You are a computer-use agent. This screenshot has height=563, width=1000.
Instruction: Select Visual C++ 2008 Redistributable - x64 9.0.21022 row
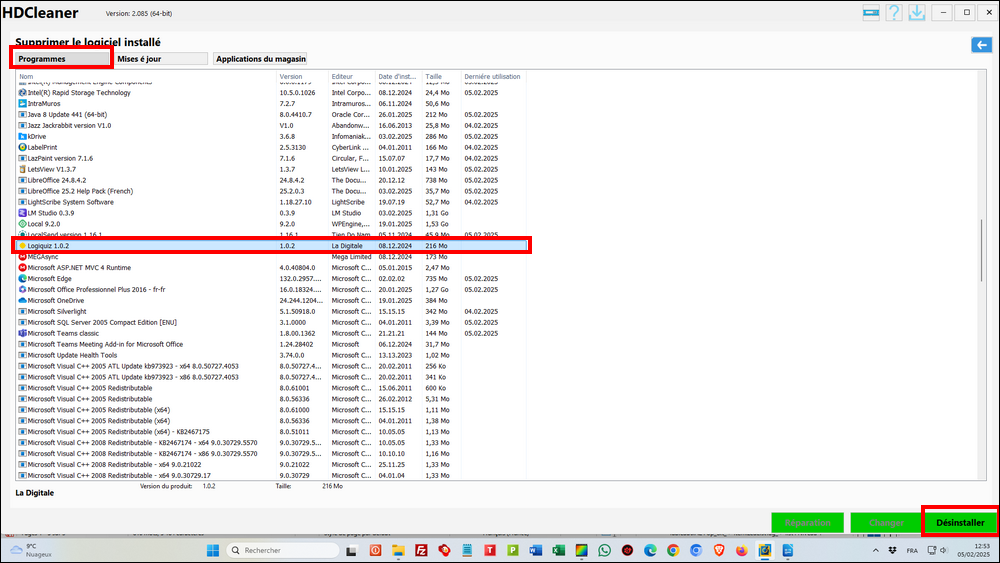click(x=272, y=464)
